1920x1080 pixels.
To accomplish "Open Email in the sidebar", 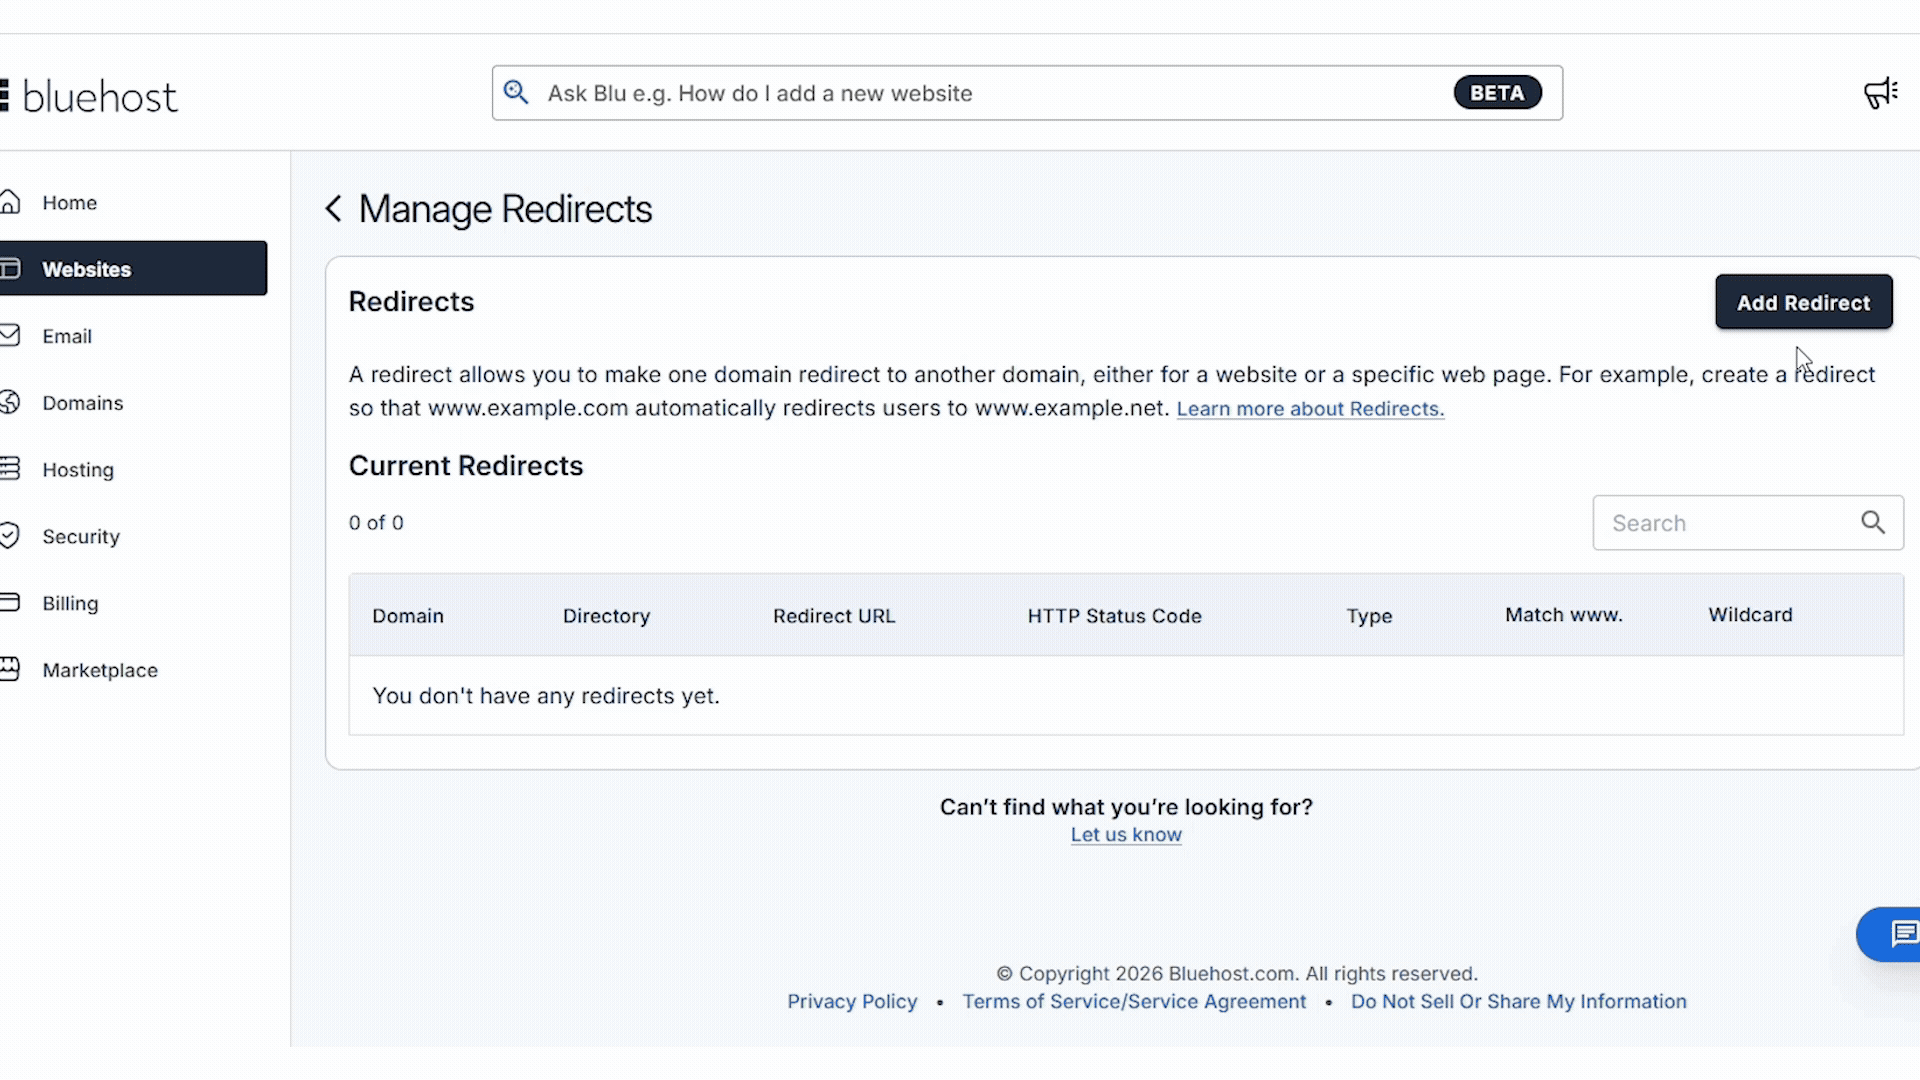I will pos(67,337).
